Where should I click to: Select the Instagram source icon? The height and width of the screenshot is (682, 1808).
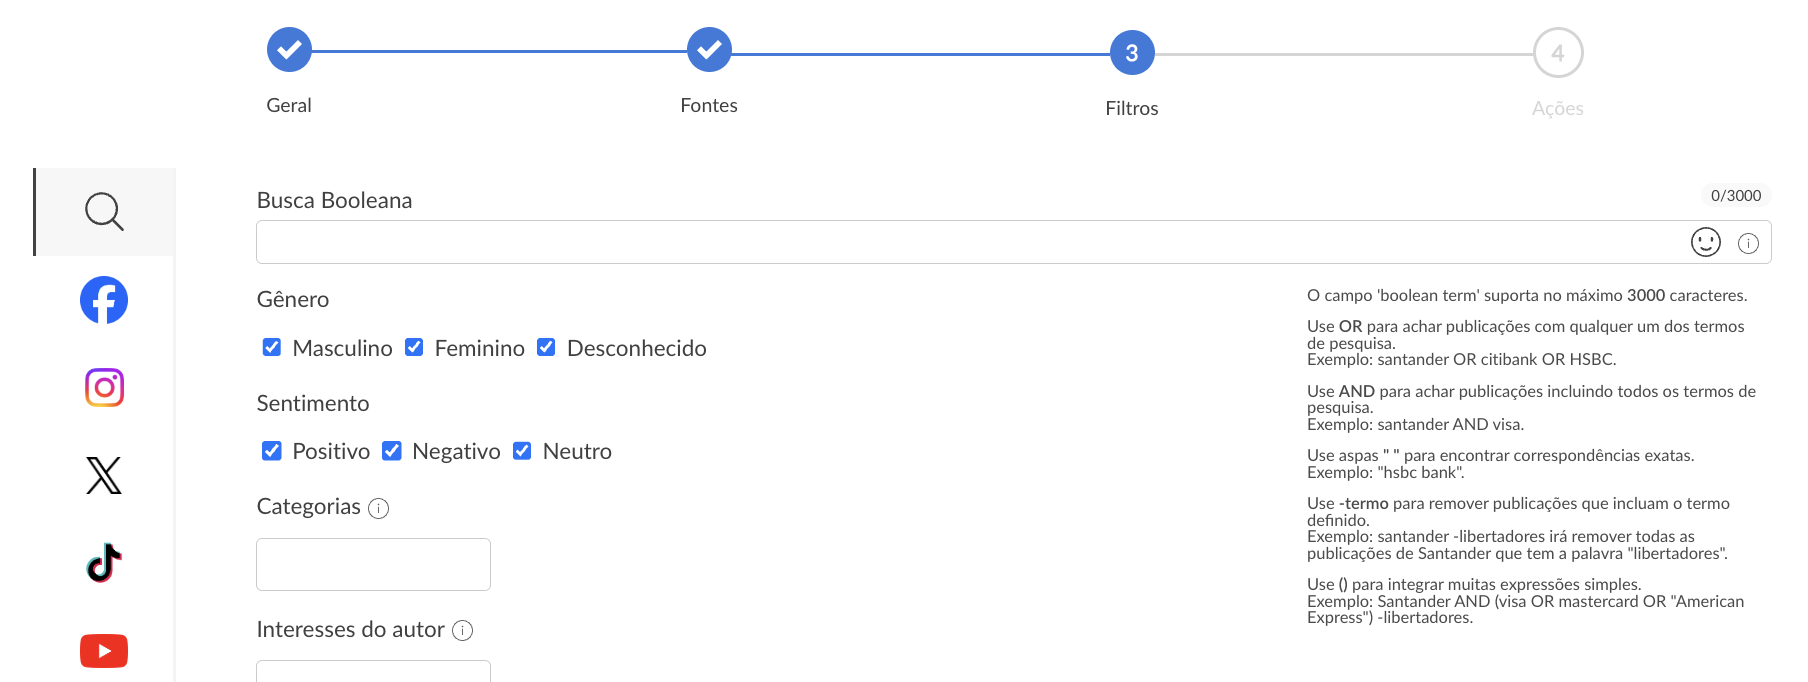(104, 387)
